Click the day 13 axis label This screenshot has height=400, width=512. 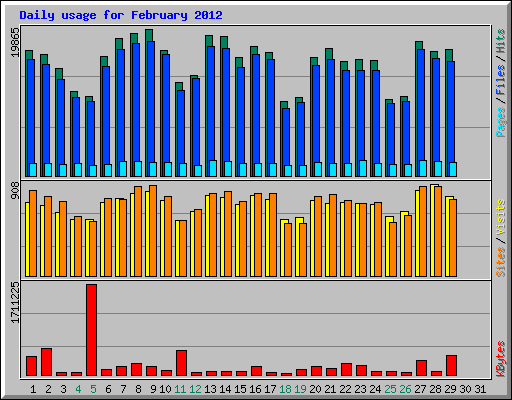pyautogui.click(x=210, y=389)
